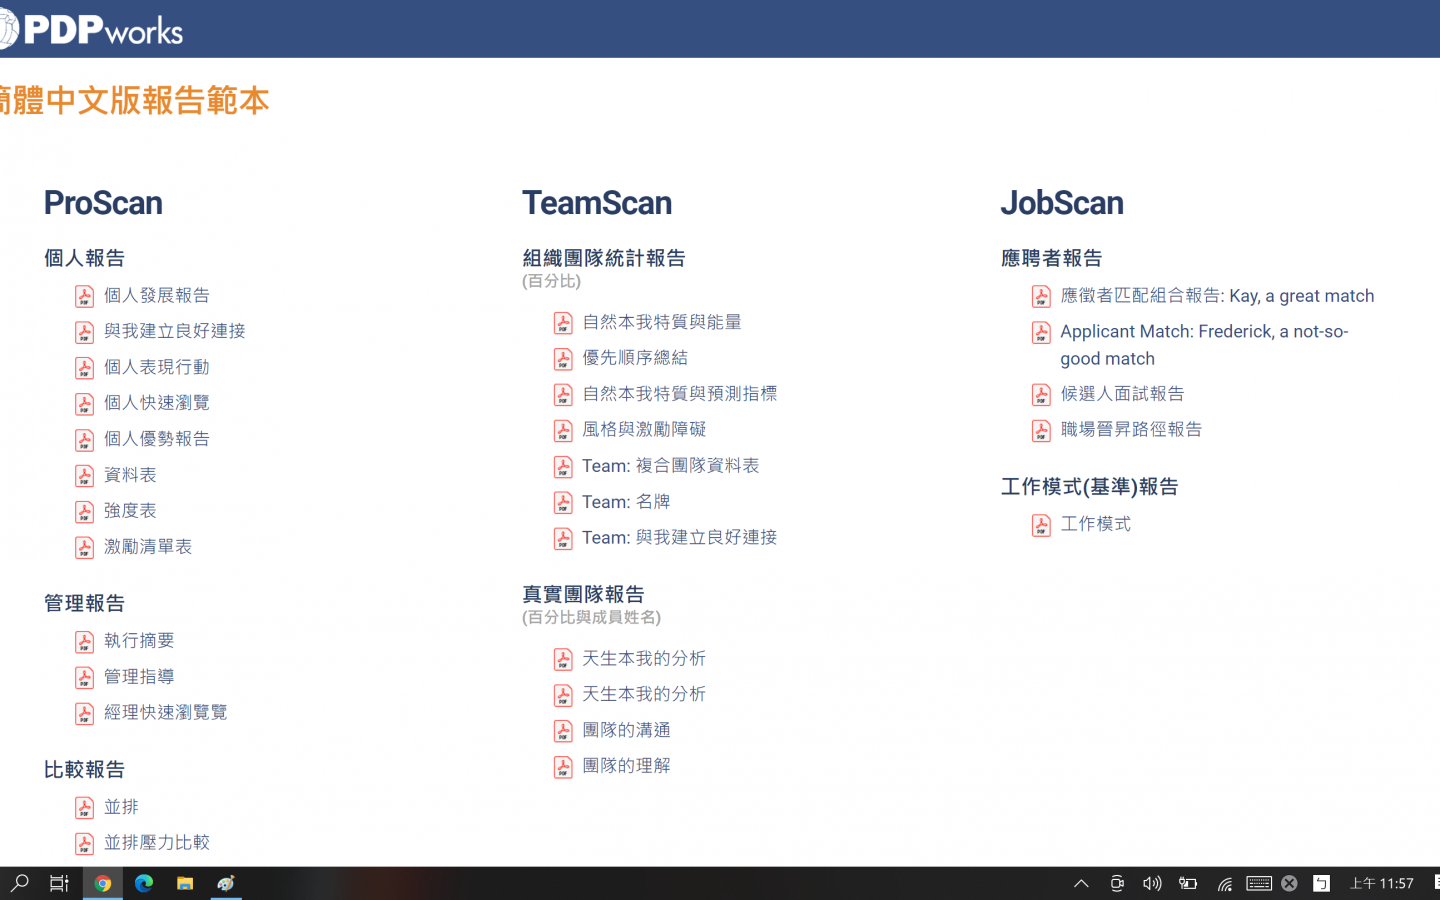Open the PDF icon next to 團隊的理解
The height and width of the screenshot is (900, 1440).
pyautogui.click(x=564, y=767)
